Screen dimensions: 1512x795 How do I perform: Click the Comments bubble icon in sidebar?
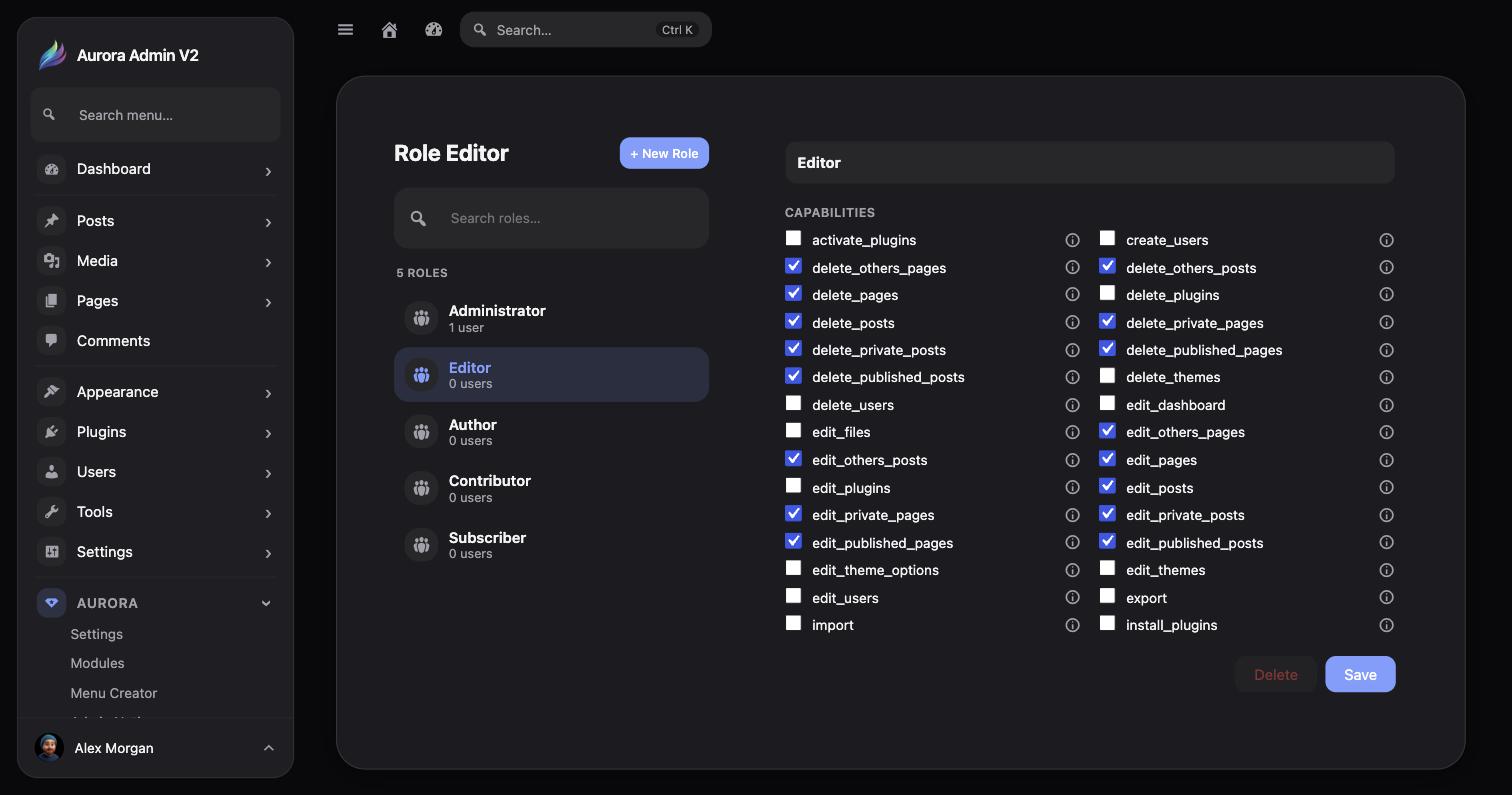pyautogui.click(x=52, y=341)
